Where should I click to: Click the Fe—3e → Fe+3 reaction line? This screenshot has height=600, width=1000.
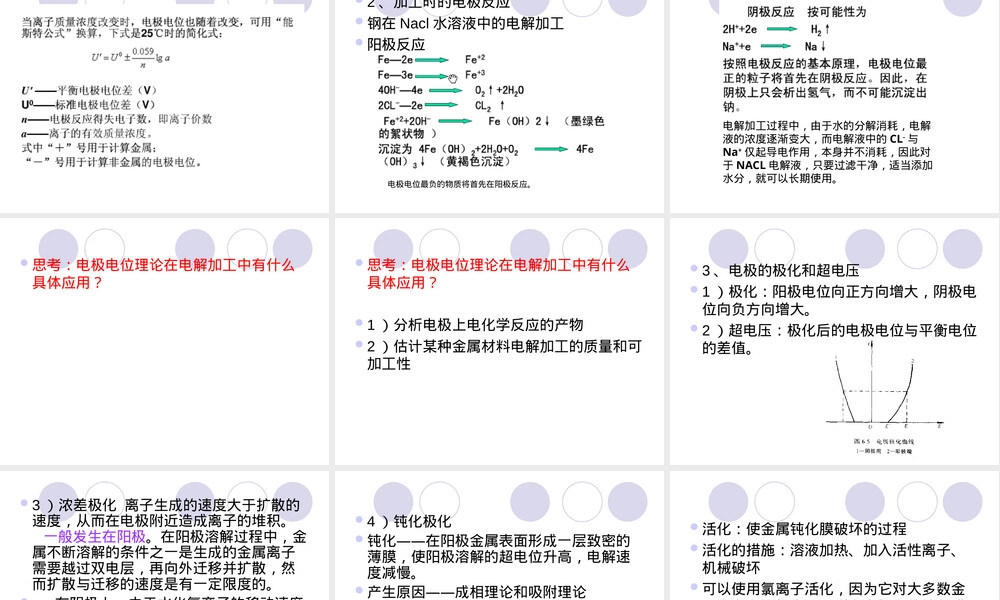(431, 75)
